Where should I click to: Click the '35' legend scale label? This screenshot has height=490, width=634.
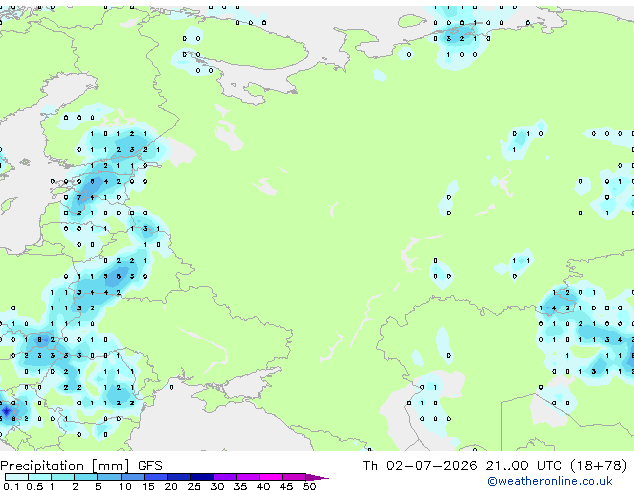pyautogui.click(x=240, y=486)
